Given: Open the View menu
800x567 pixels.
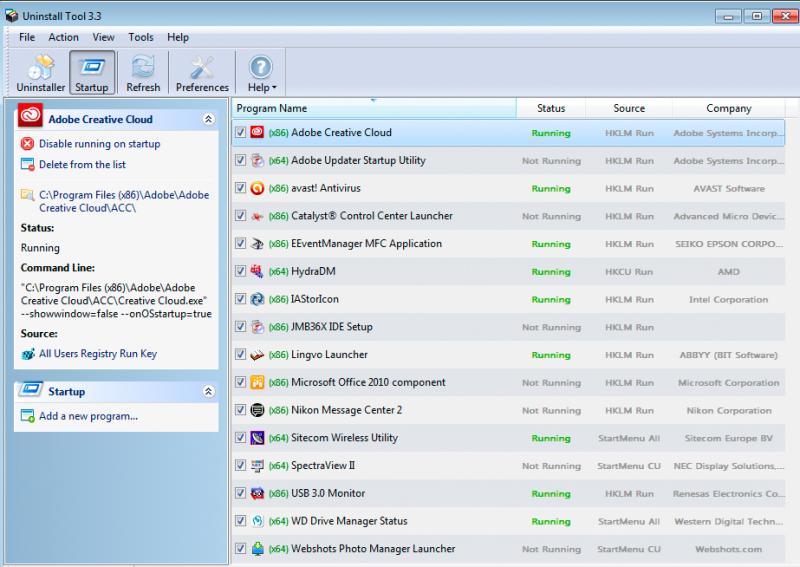Looking at the screenshot, I should 104,37.
